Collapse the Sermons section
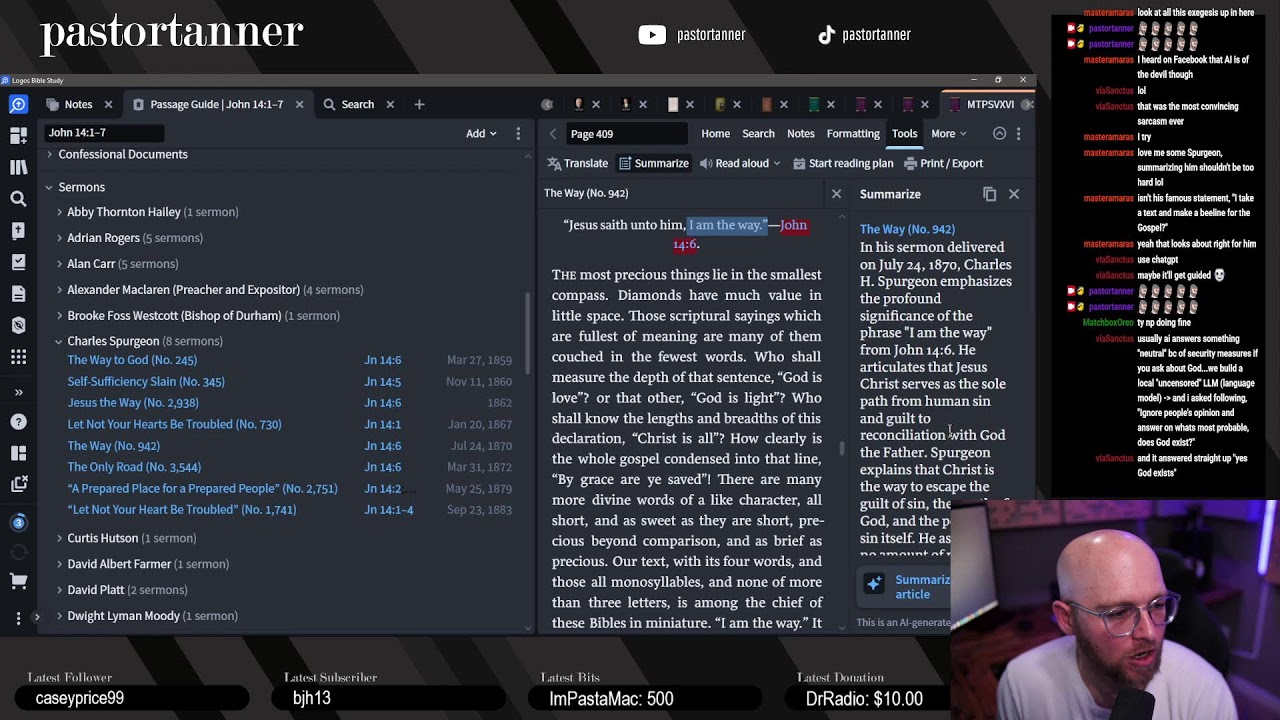This screenshot has width=1280, height=720. 48,187
